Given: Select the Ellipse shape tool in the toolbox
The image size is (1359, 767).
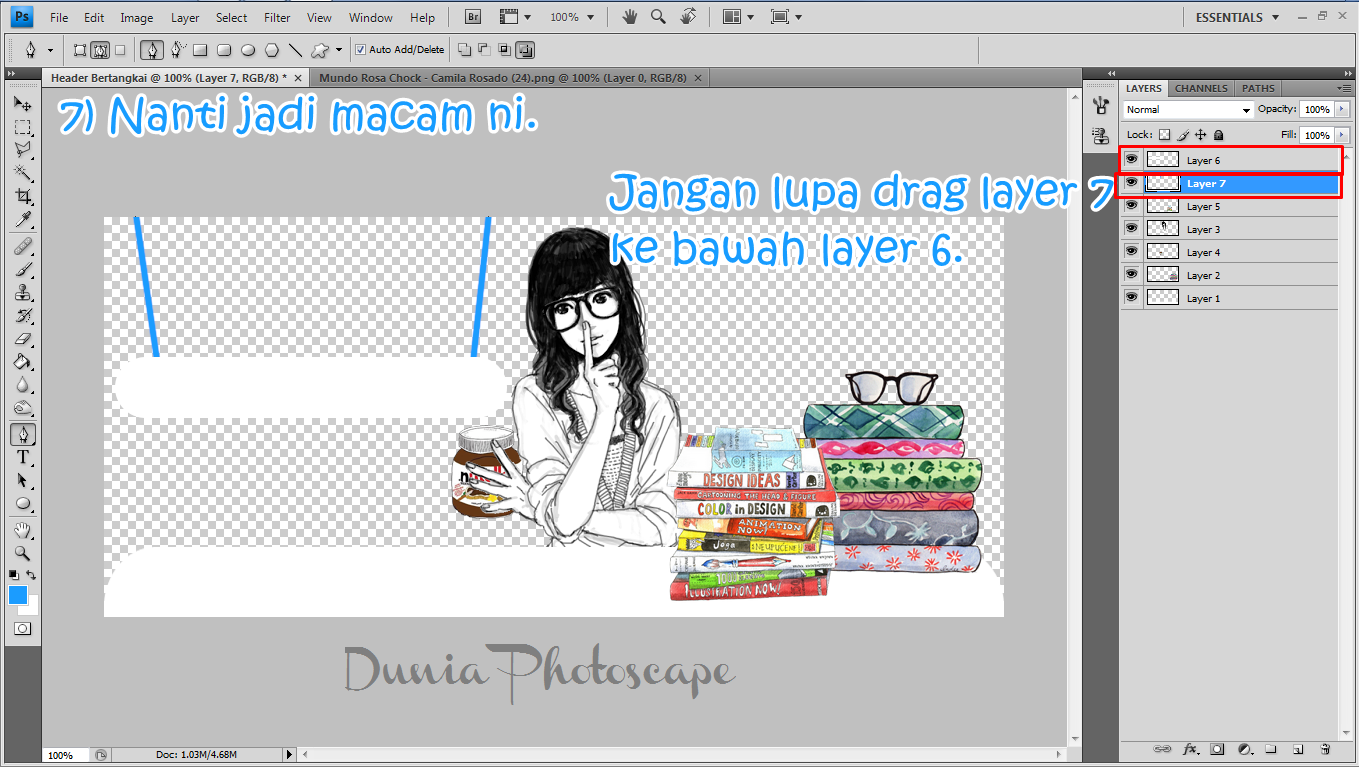Looking at the screenshot, I should click(x=23, y=503).
